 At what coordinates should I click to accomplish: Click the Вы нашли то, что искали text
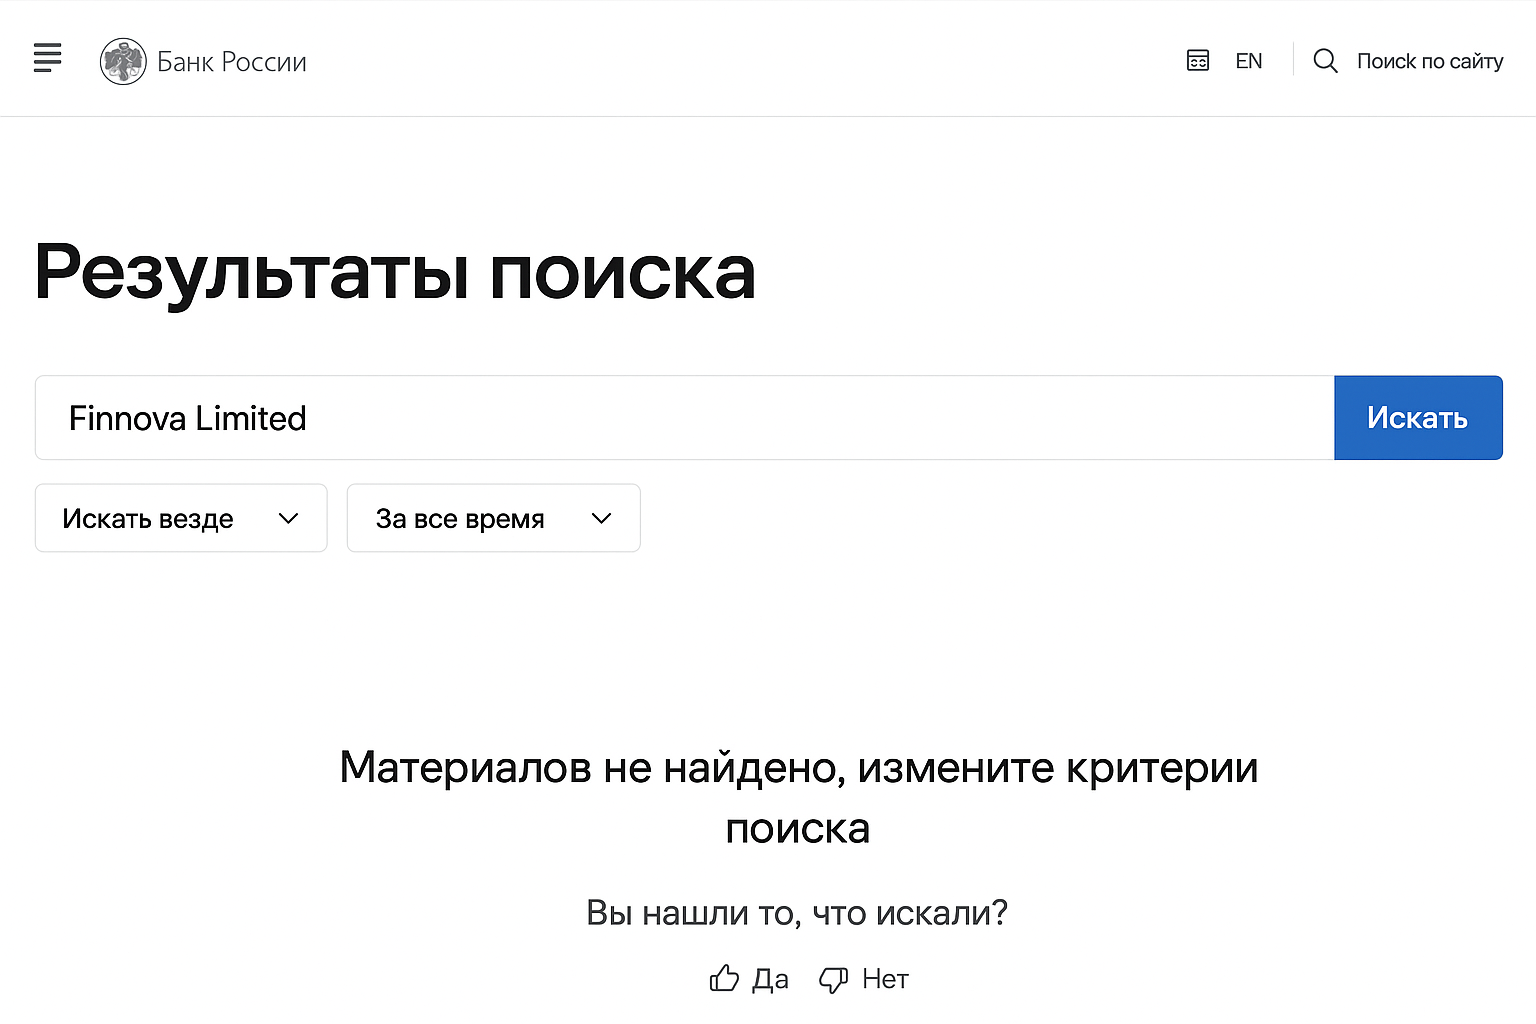(797, 913)
